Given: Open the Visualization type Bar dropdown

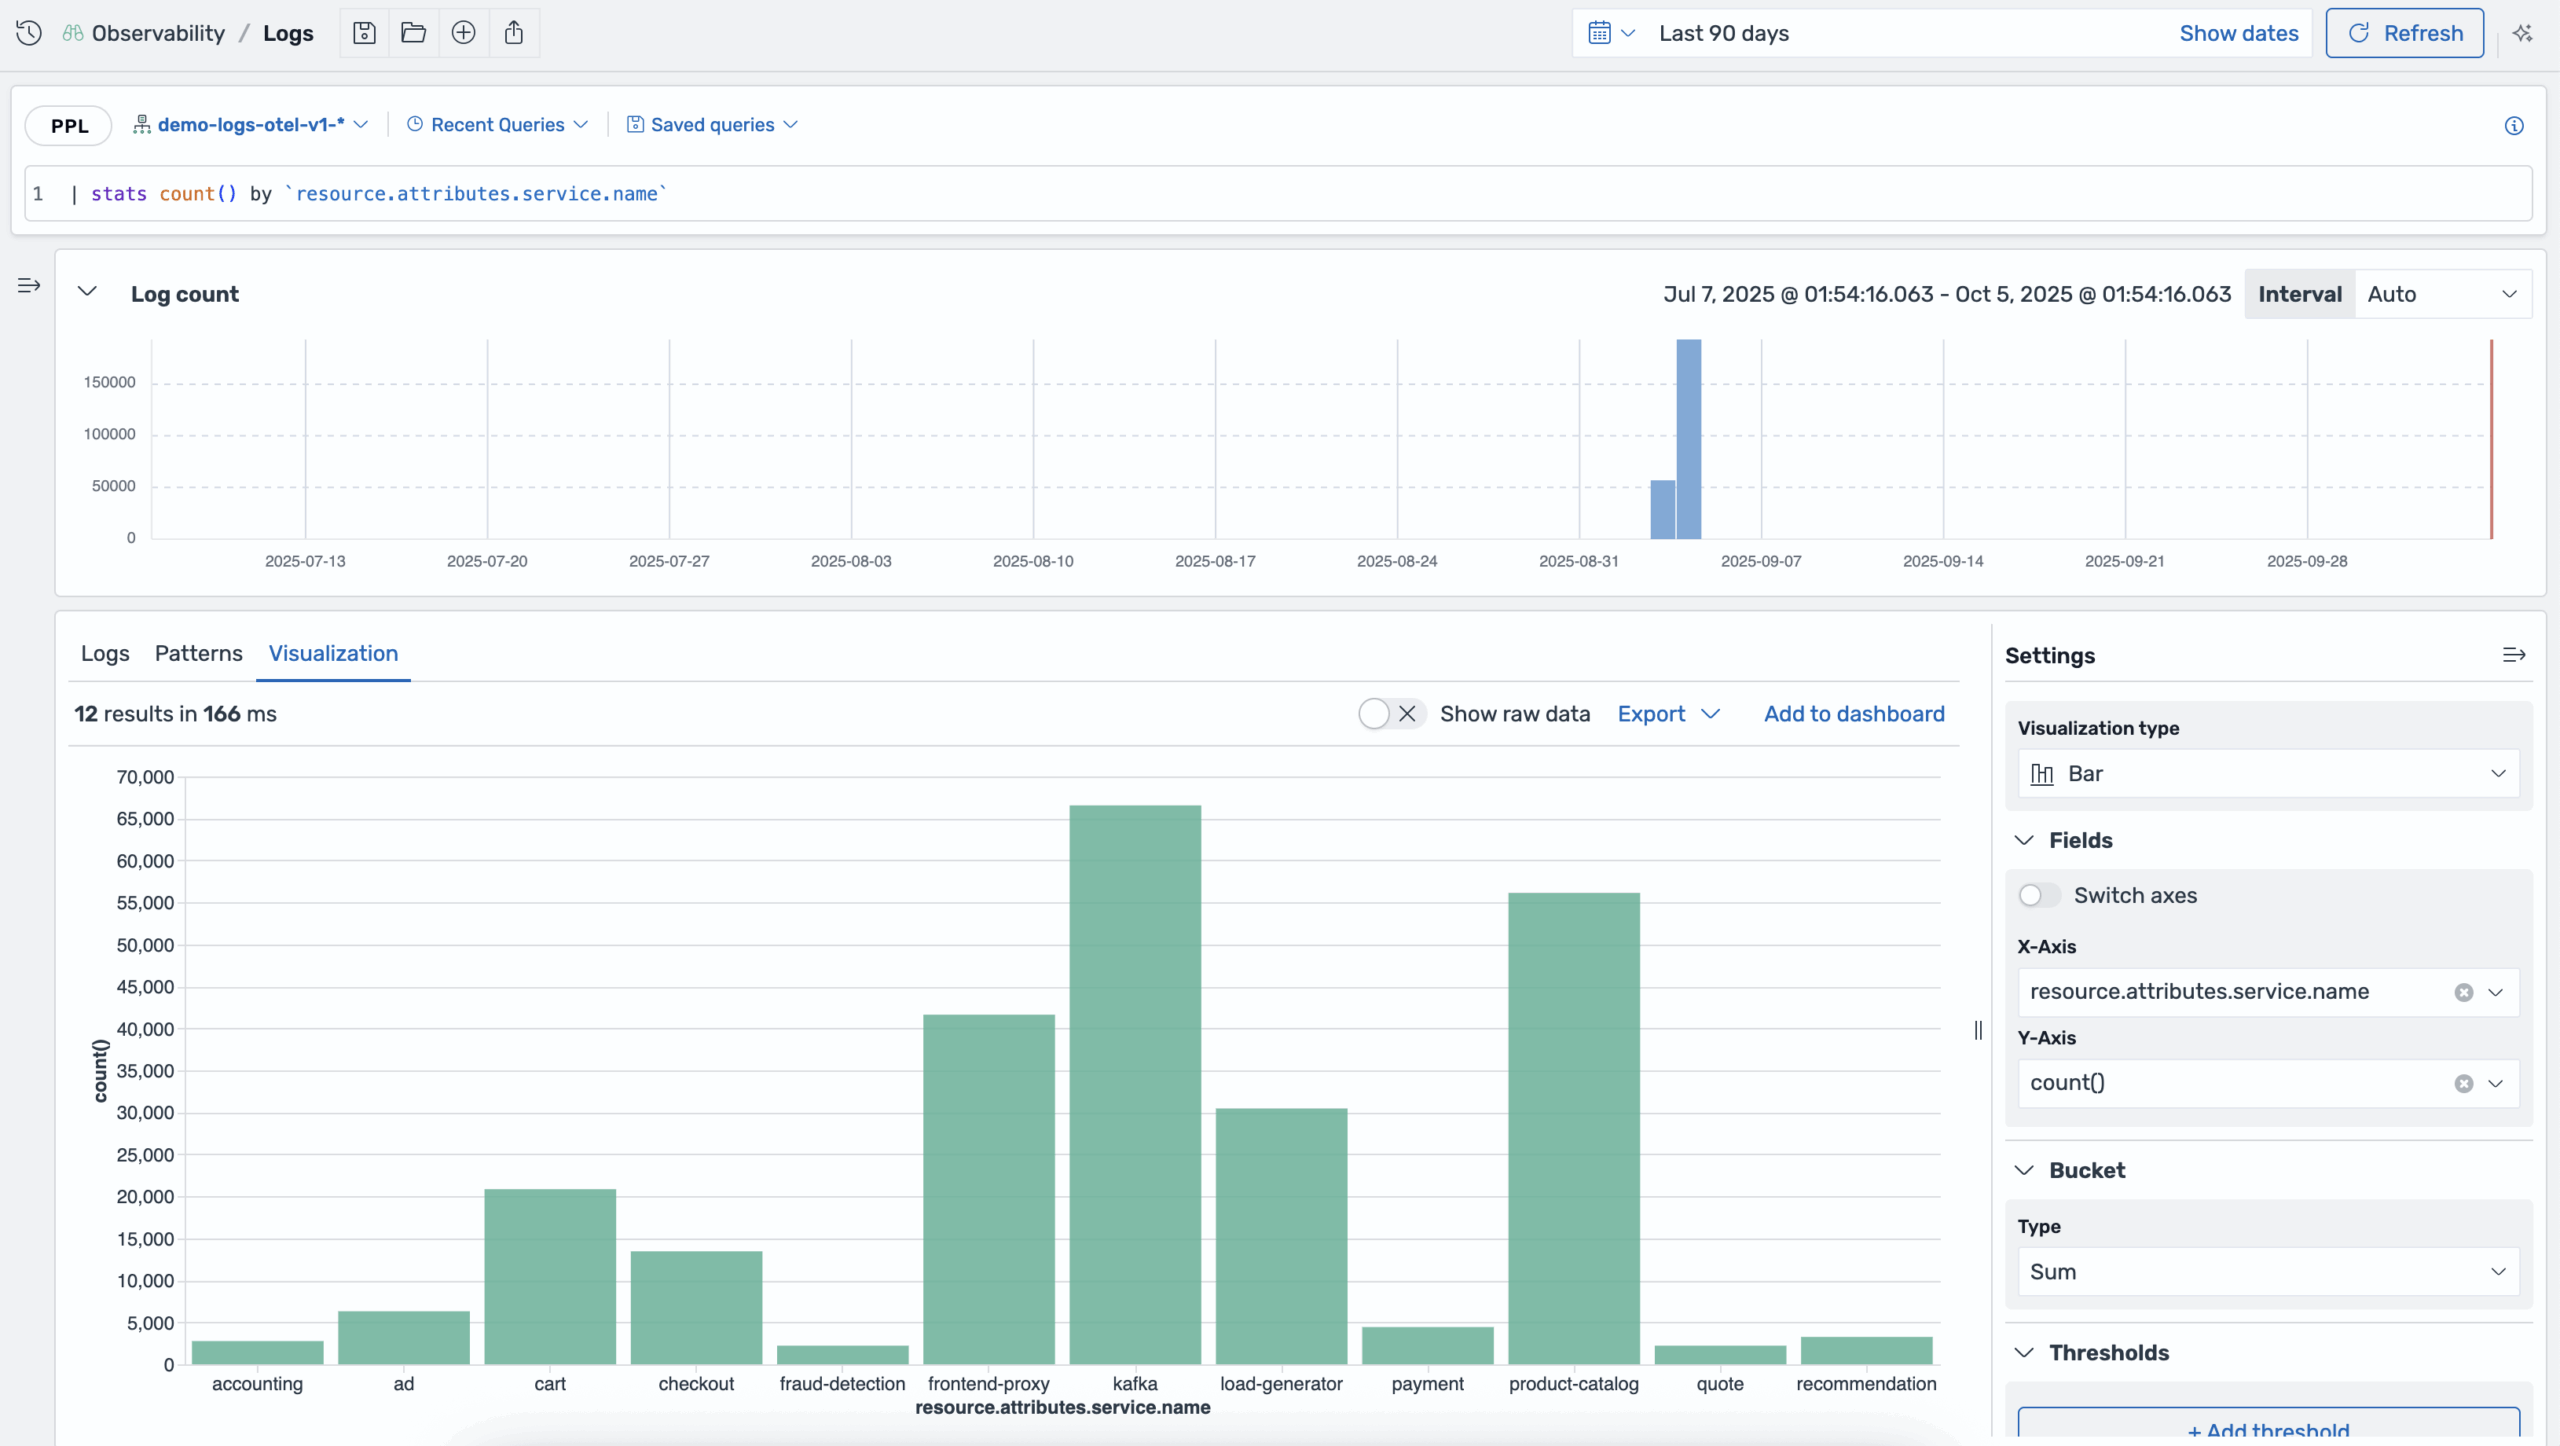Looking at the screenshot, I should point(2267,774).
